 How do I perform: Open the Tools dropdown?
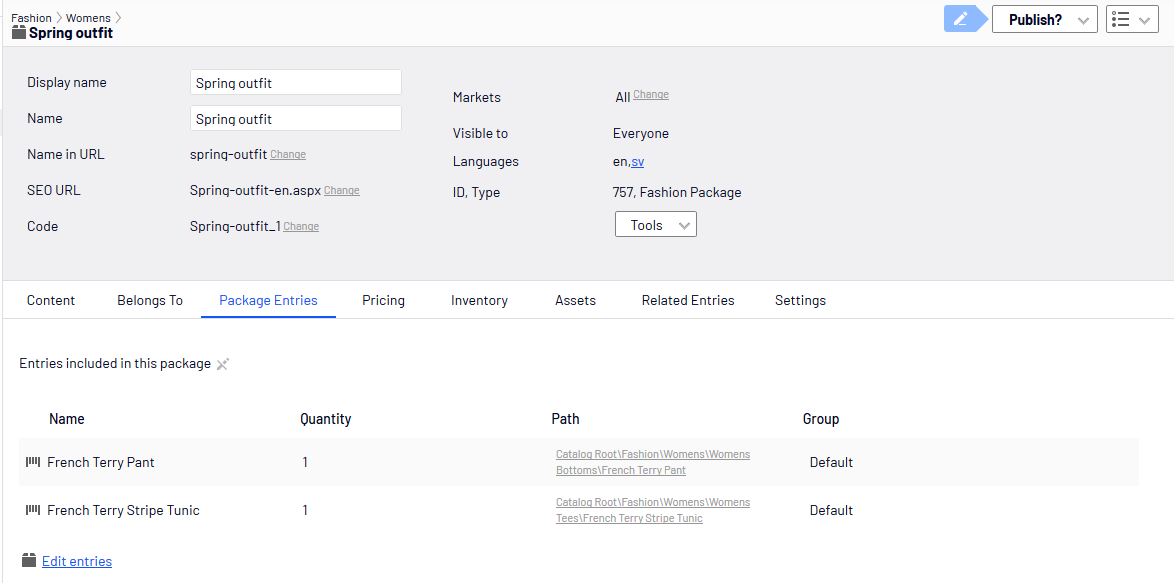[655, 225]
